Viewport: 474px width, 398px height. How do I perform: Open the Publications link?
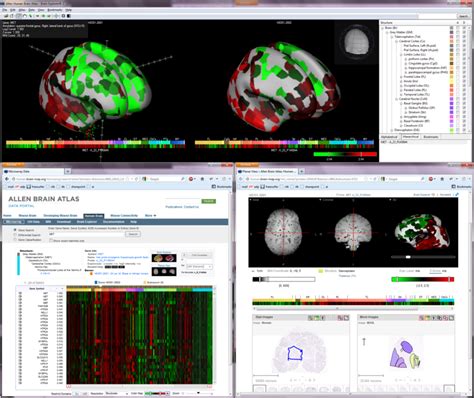tap(174, 207)
